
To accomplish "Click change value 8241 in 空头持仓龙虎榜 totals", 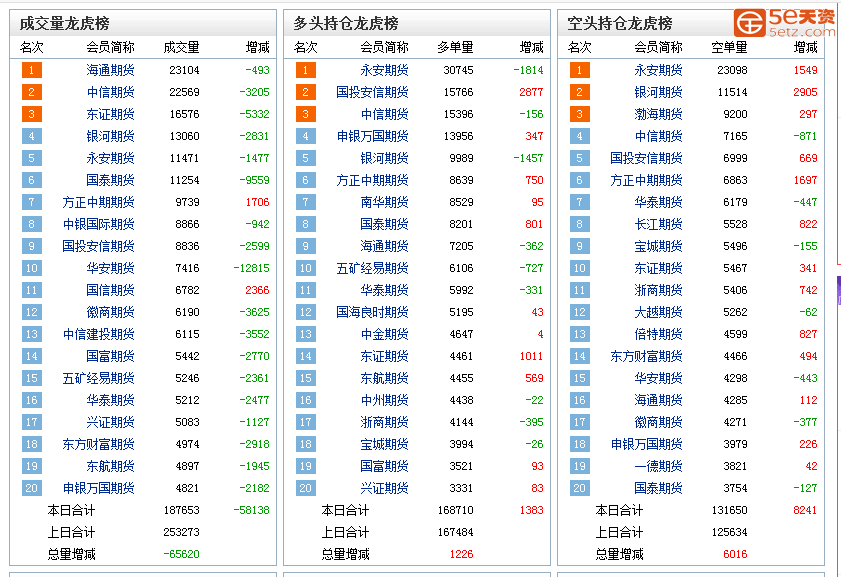I will [805, 511].
